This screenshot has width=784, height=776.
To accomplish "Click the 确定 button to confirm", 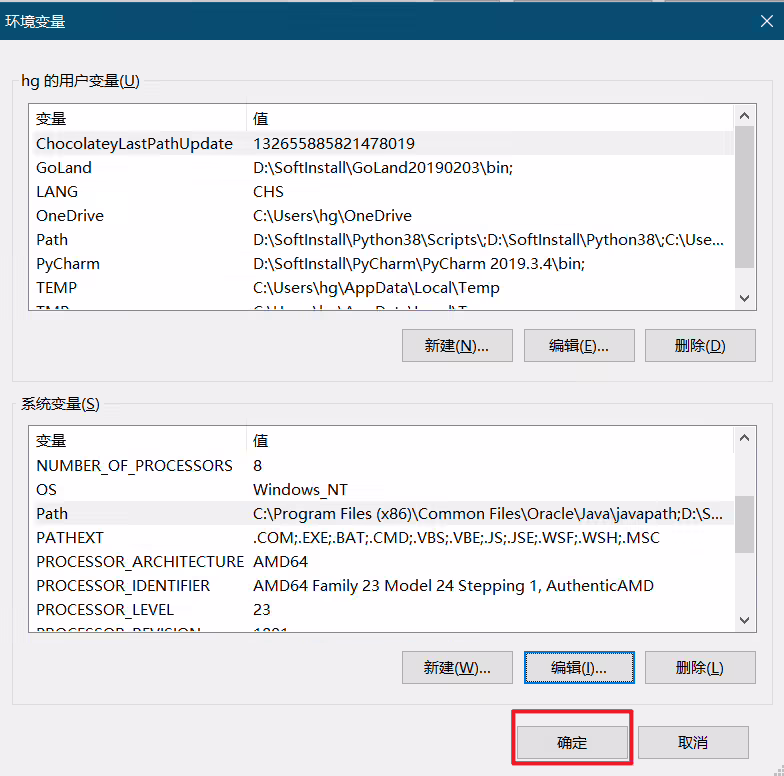I will click(x=572, y=742).
